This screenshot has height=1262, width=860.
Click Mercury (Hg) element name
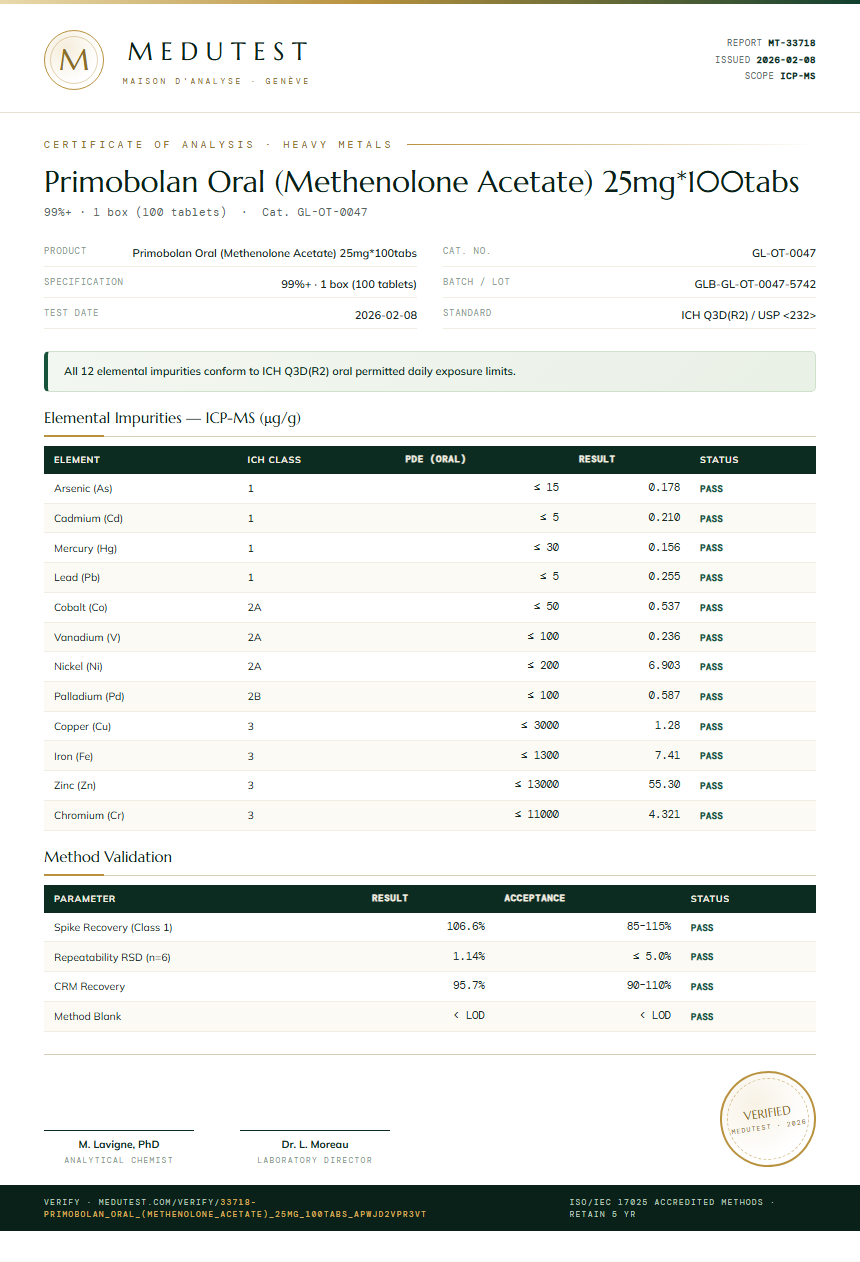point(85,548)
